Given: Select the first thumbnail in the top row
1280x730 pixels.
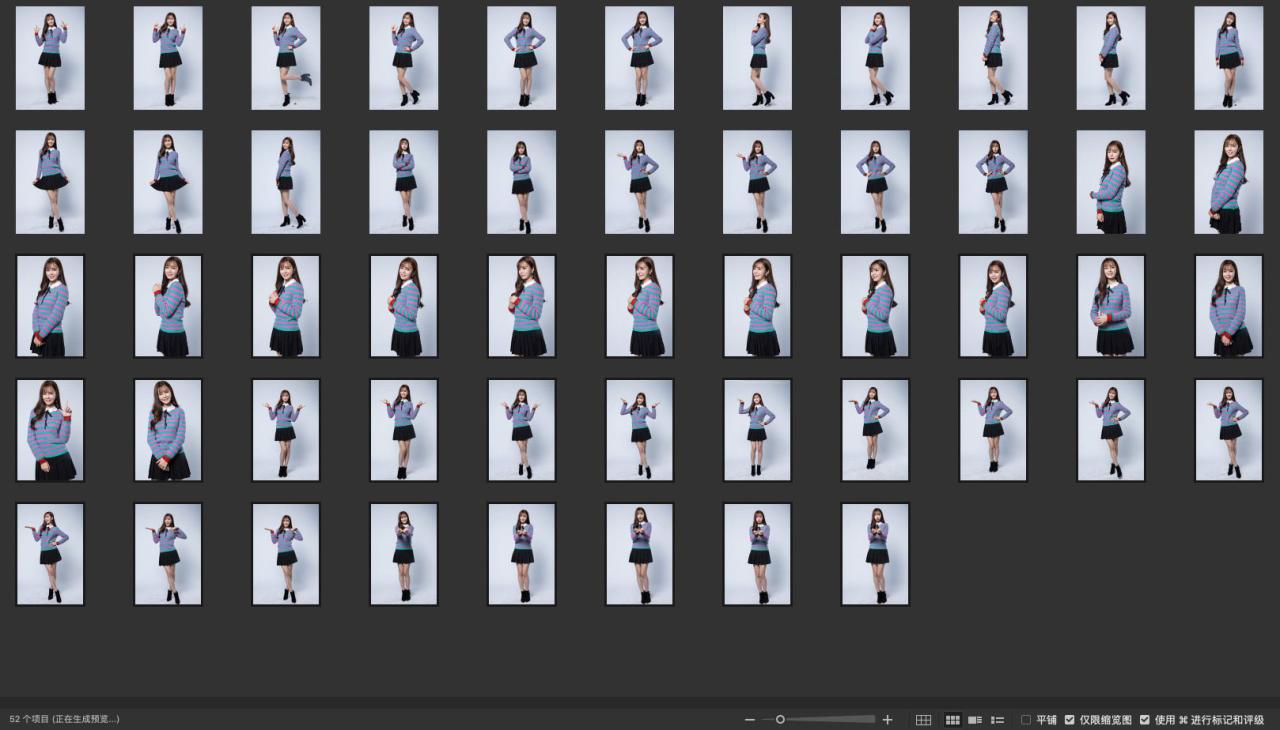Looking at the screenshot, I should (50, 58).
